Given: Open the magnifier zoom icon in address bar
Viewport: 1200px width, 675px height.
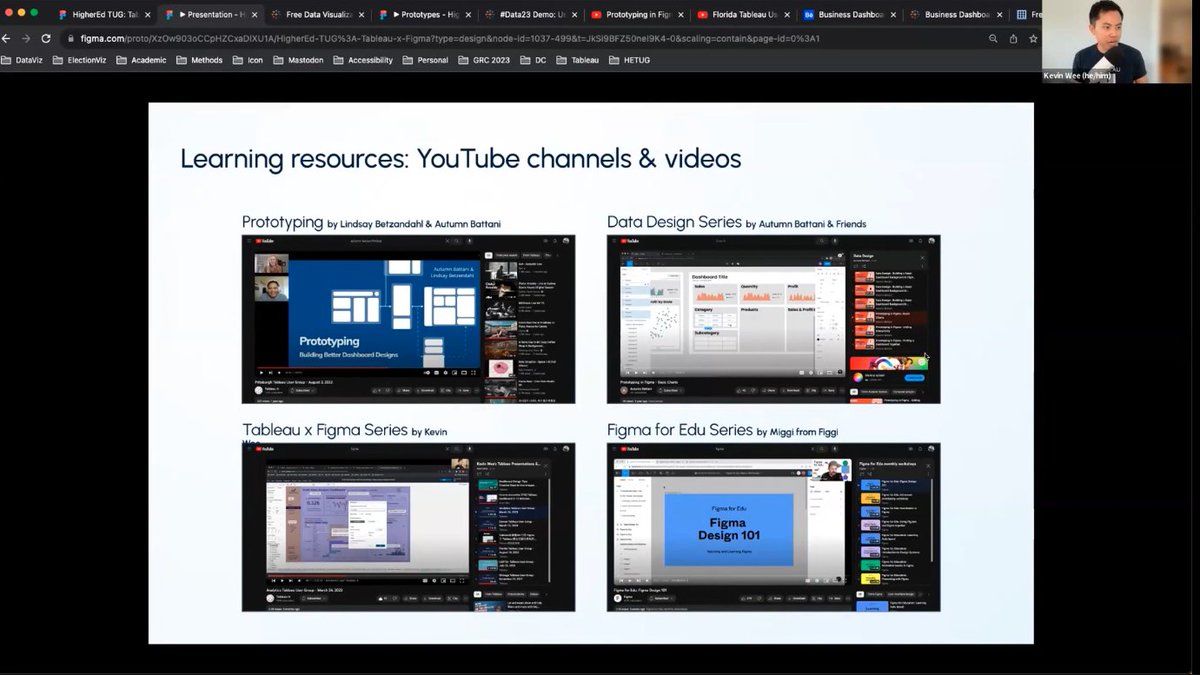Looking at the screenshot, I should tap(992, 40).
